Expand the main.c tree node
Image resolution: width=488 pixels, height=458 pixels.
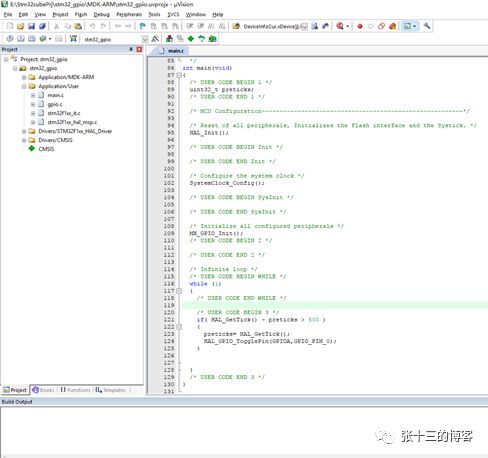pos(33,95)
